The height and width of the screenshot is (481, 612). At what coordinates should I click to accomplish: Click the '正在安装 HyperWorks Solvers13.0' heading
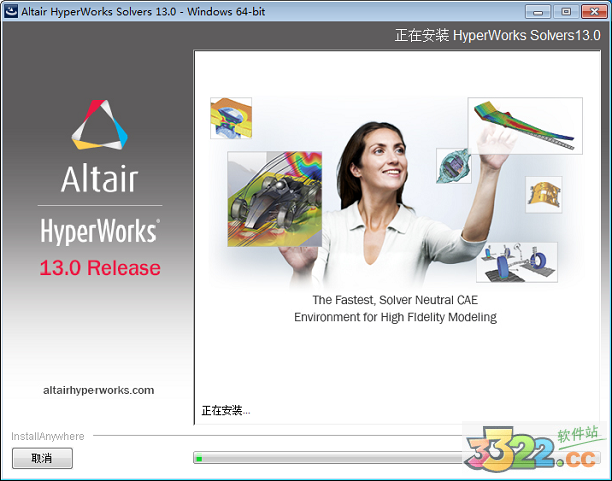pyautogui.click(x=498, y=36)
